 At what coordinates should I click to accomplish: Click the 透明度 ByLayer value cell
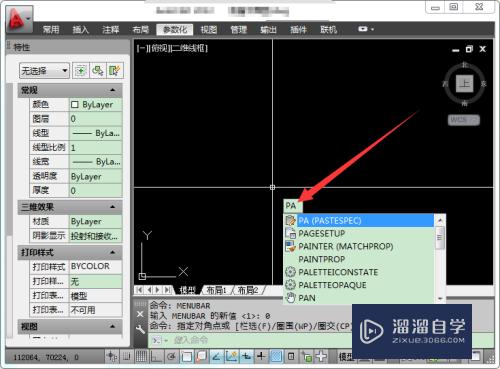[x=96, y=176]
